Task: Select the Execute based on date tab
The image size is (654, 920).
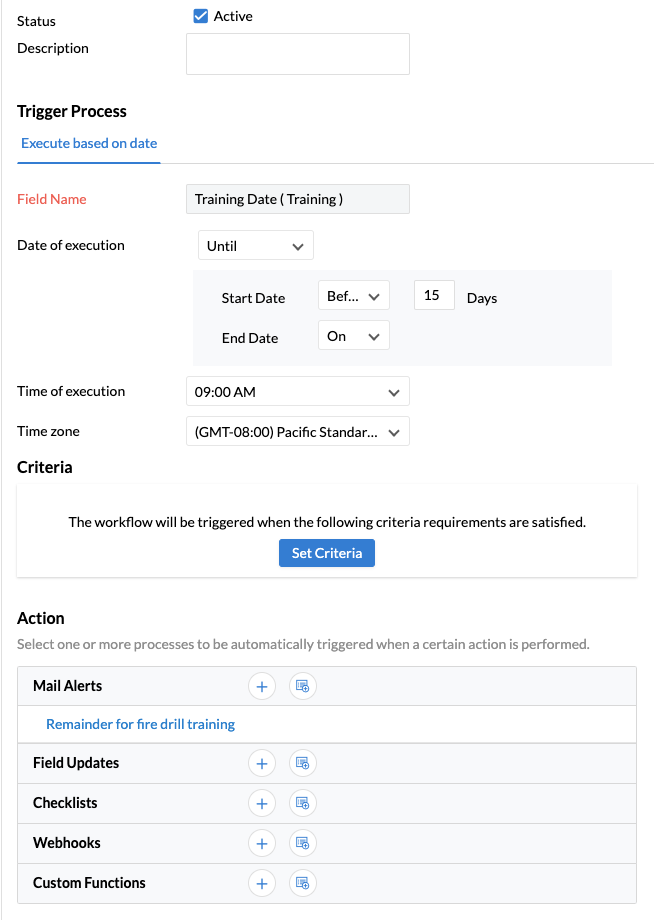Action: (x=89, y=143)
